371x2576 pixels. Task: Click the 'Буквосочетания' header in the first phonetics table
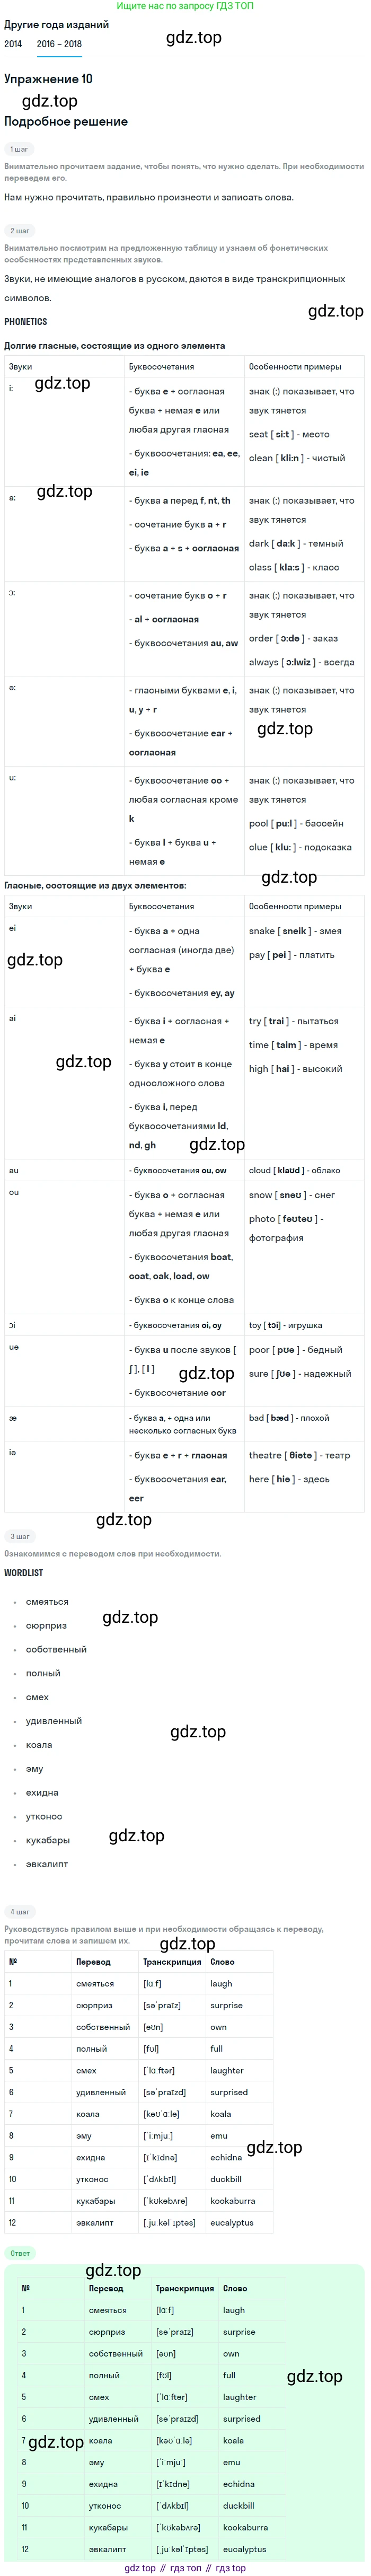tap(161, 367)
